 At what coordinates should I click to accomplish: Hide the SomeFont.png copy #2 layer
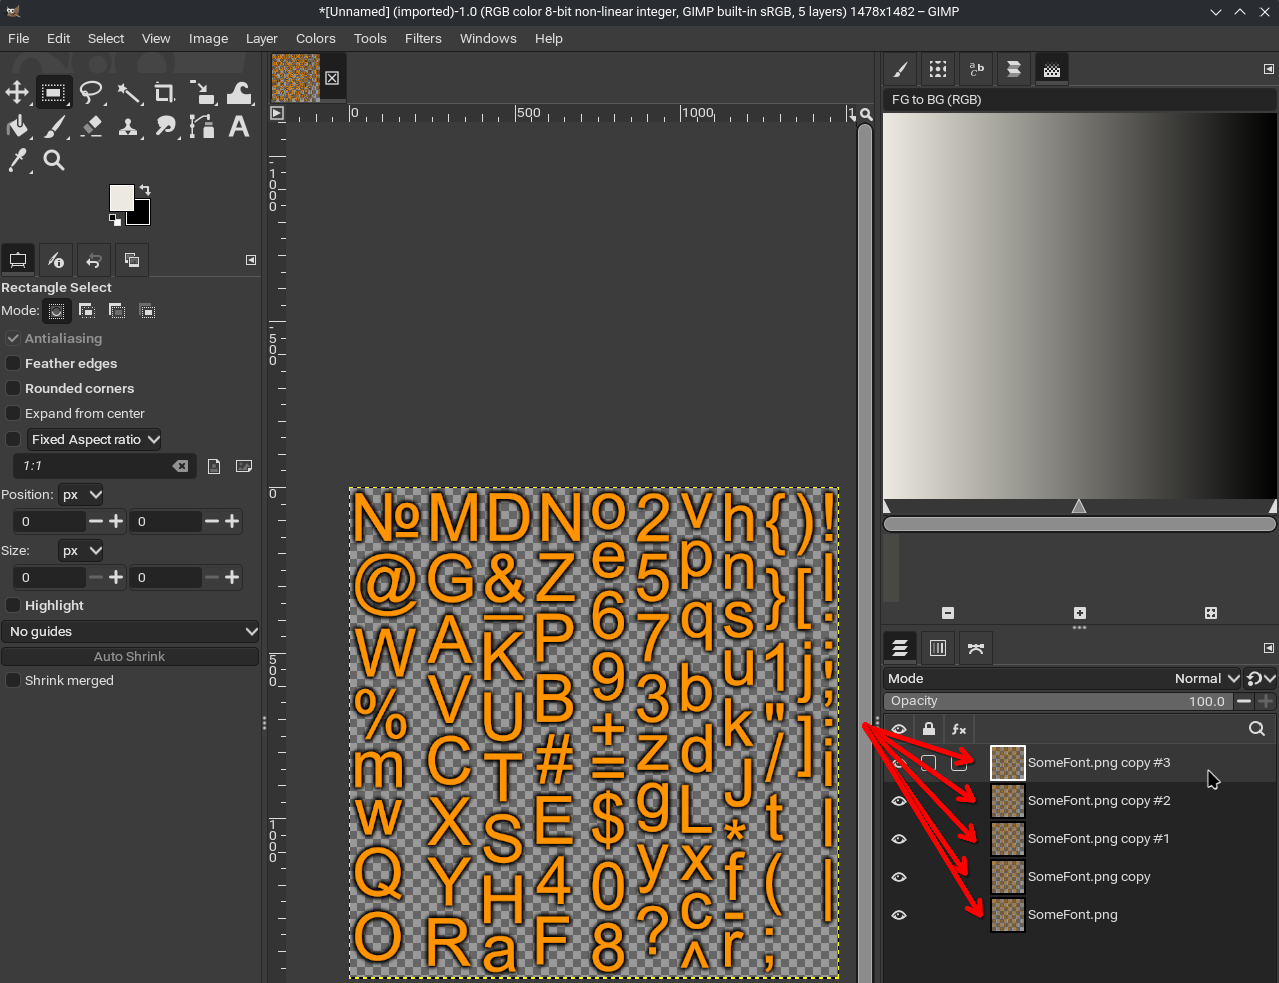coord(899,801)
